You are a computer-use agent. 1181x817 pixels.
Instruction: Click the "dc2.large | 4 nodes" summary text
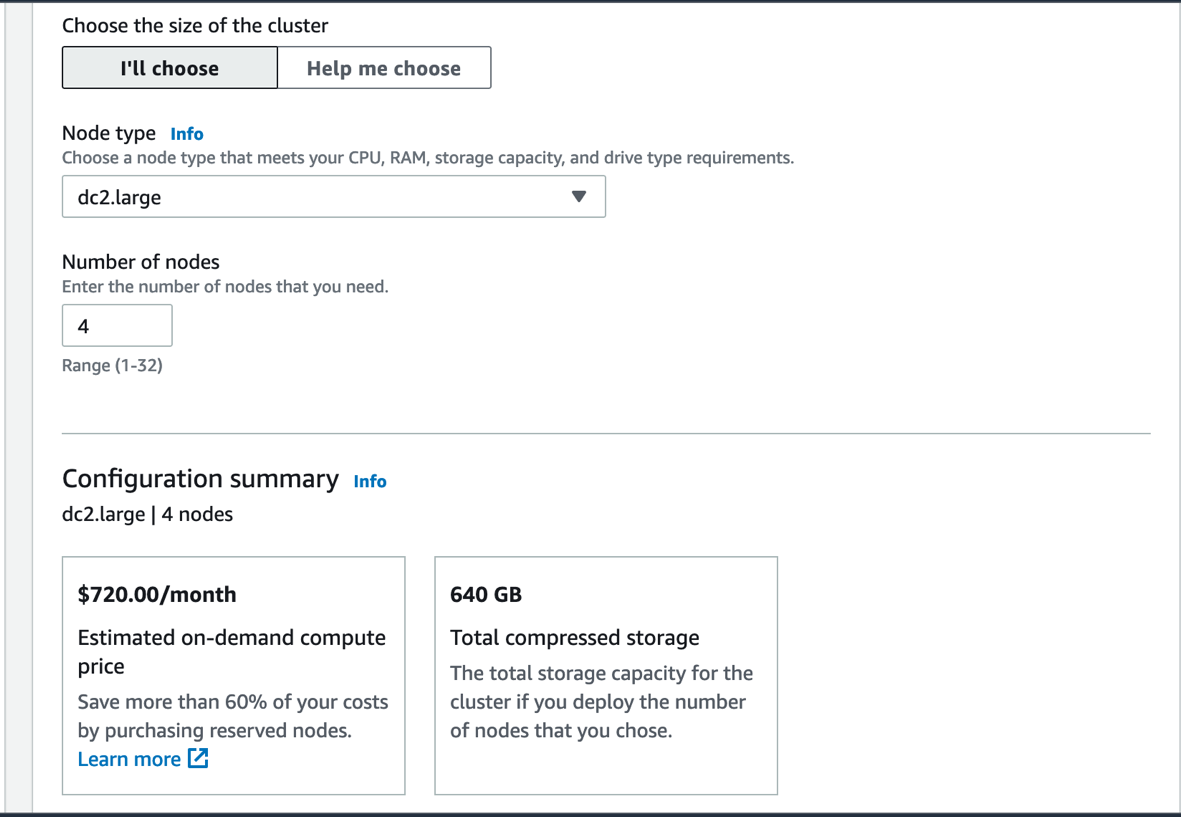tap(147, 514)
